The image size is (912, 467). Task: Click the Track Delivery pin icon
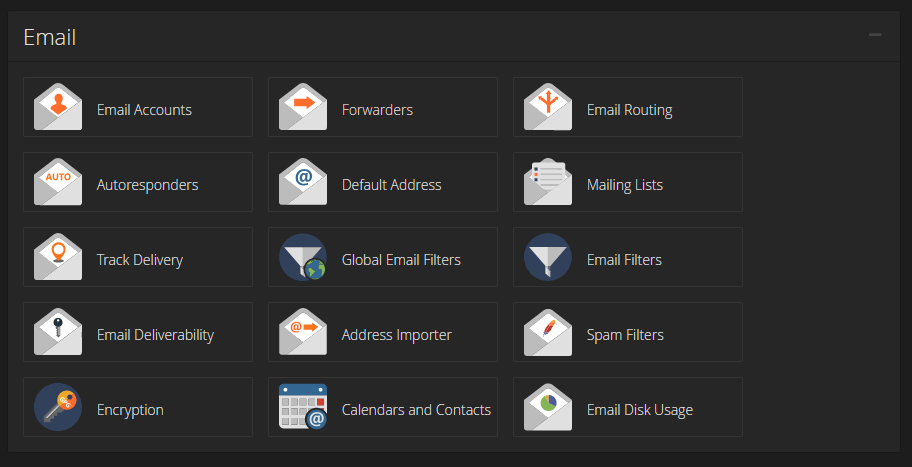click(58, 257)
